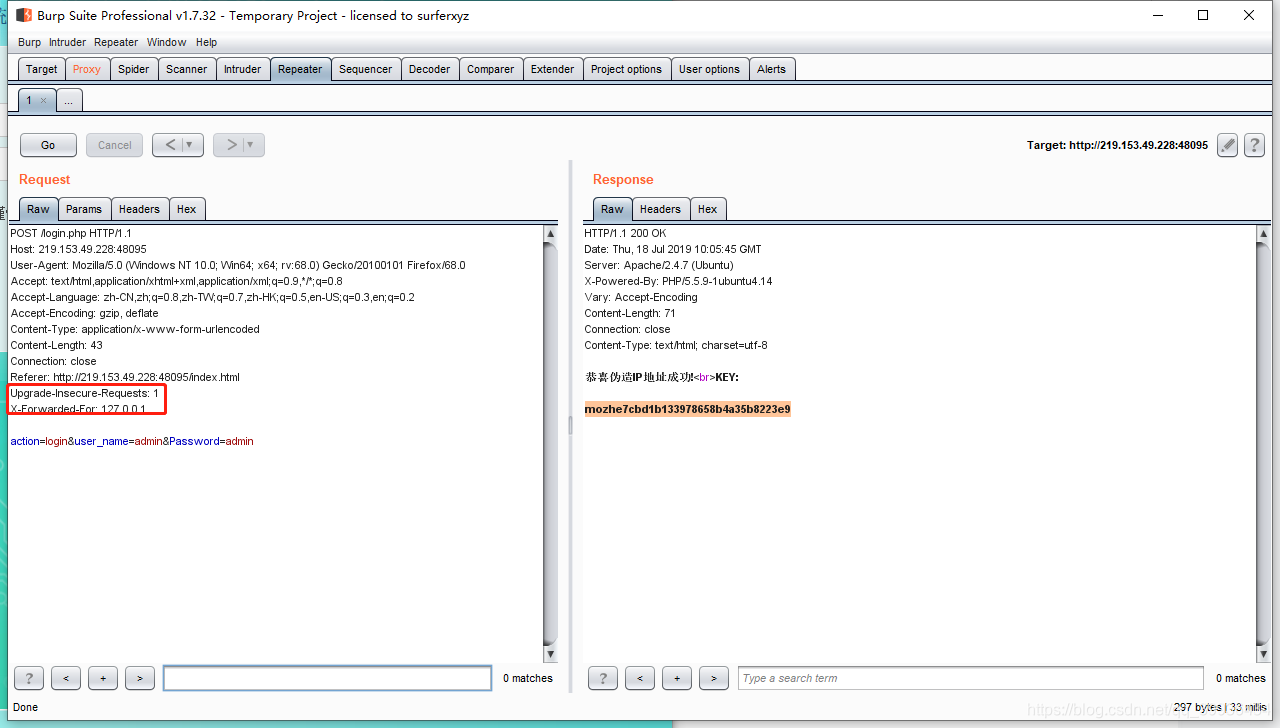Click the Target URL label

click(x=1117, y=145)
